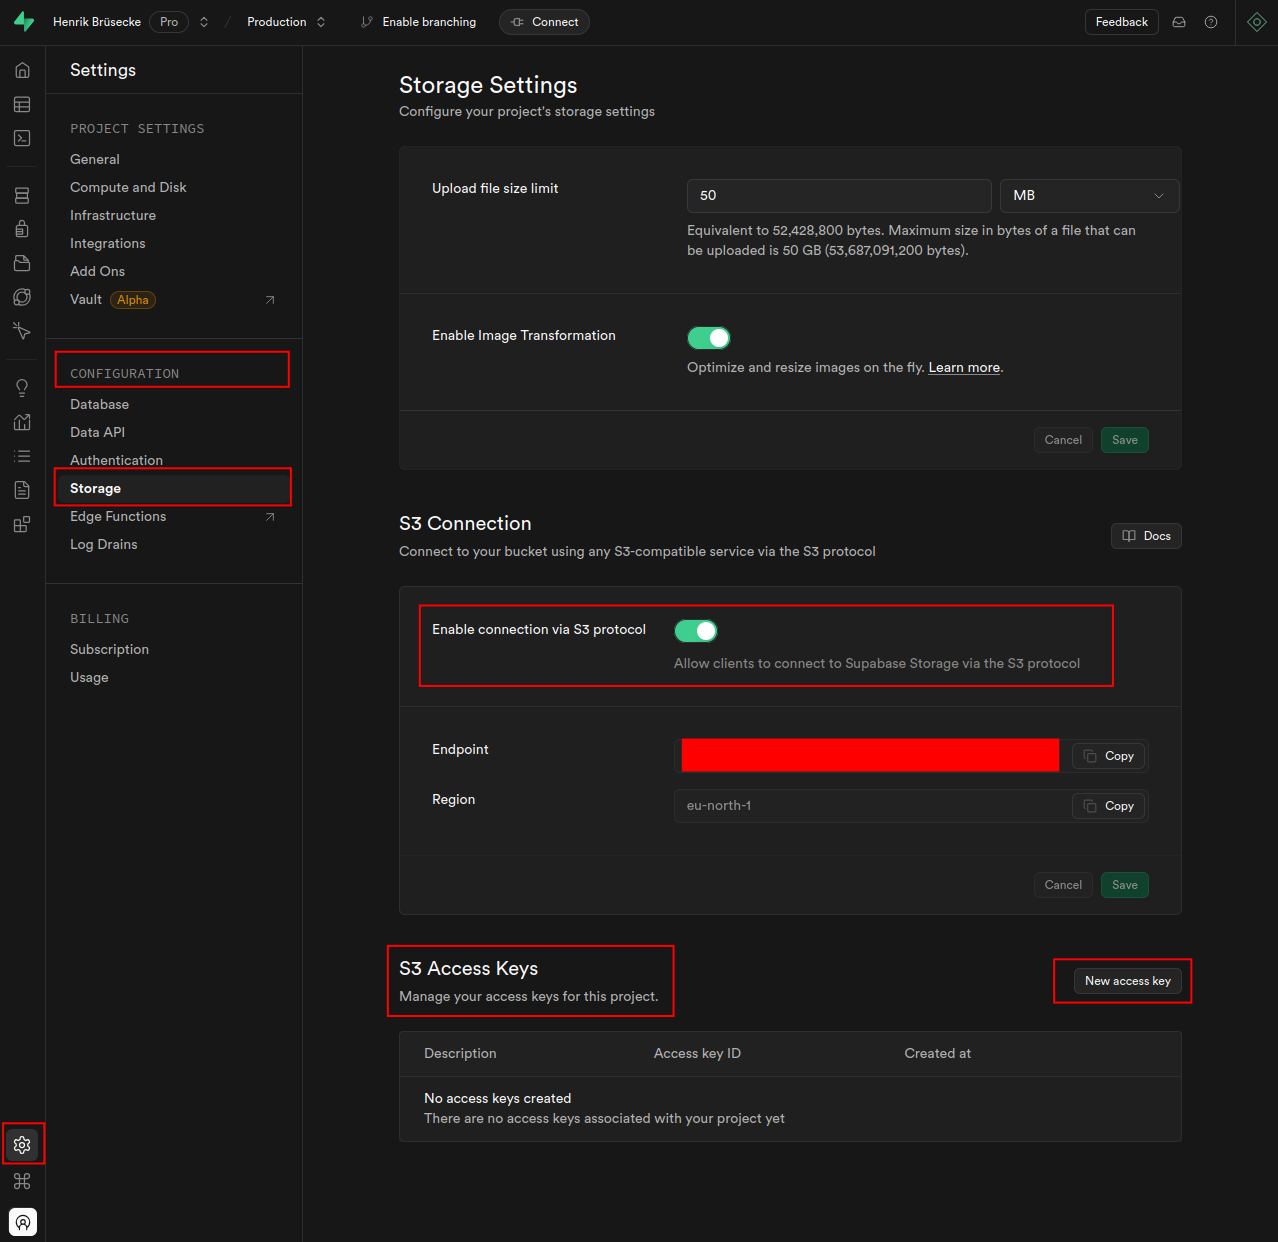Image resolution: width=1278 pixels, height=1242 pixels.
Task: Open the MB unit dropdown
Action: click(1090, 196)
